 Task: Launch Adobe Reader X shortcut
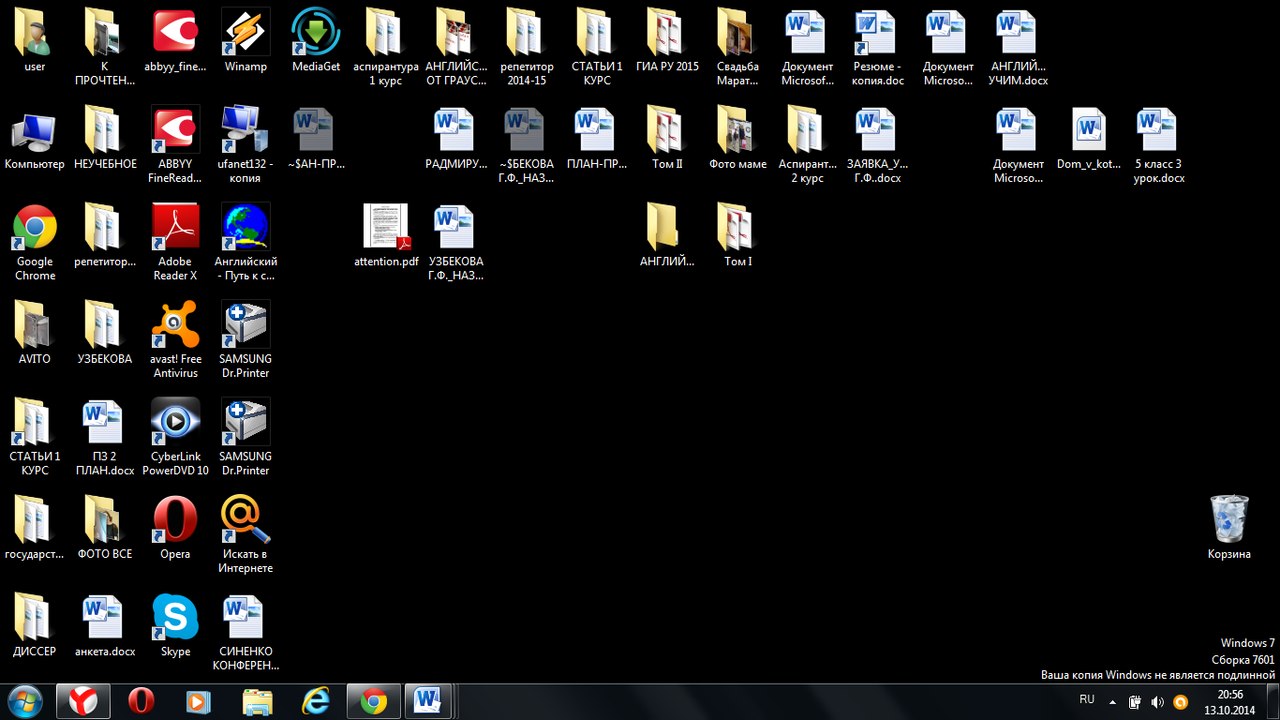click(x=175, y=241)
